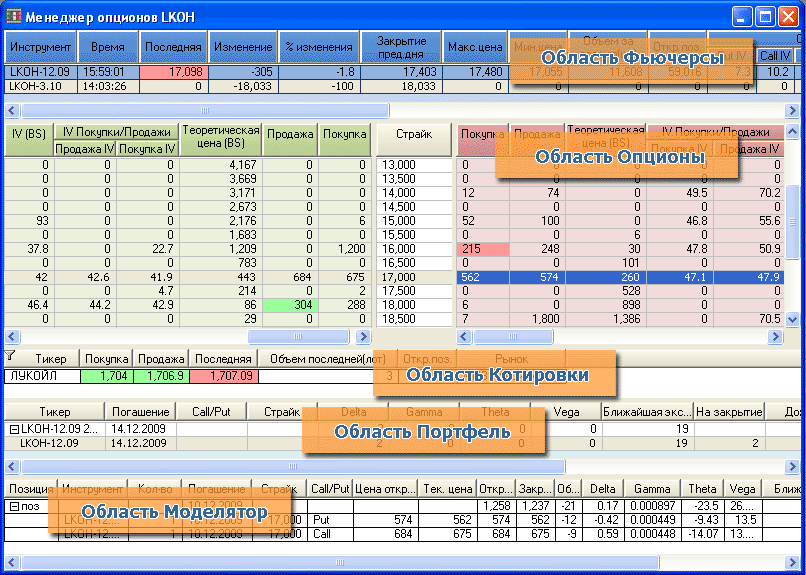Click right arrow of call-side options horizontal scrollbar
This screenshot has height=575, width=806.
point(363,337)
